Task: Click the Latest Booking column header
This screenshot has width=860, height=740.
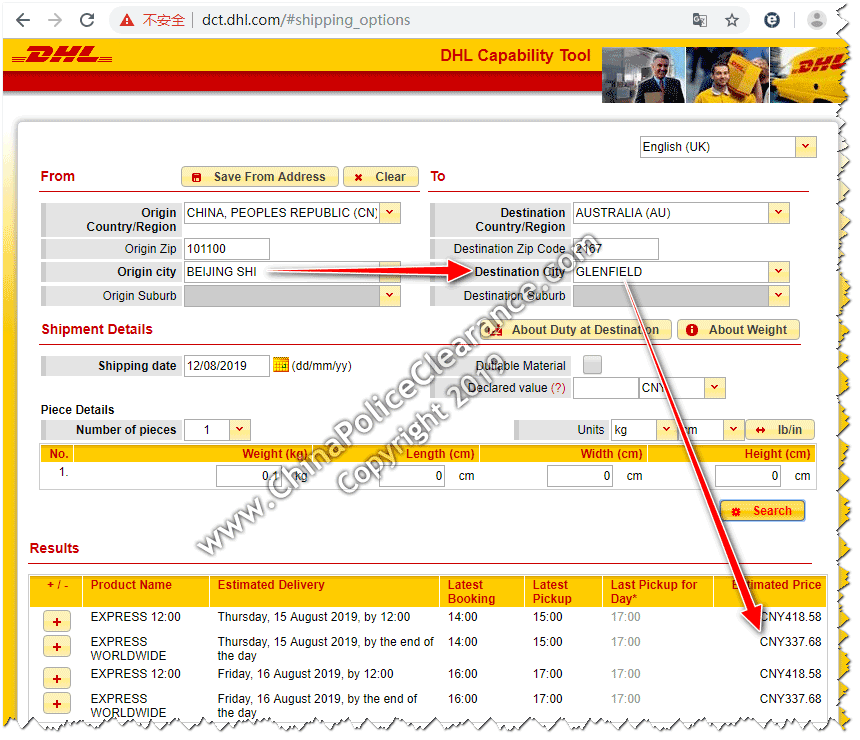Action: point(482,591)
